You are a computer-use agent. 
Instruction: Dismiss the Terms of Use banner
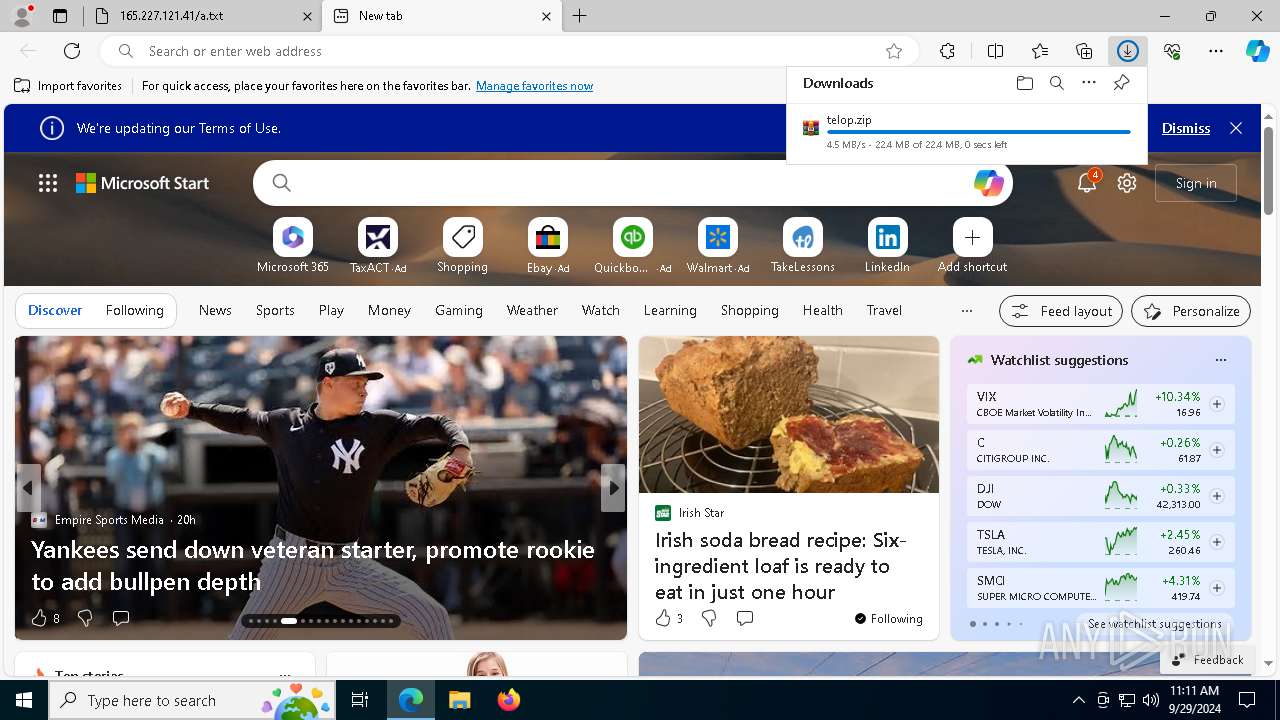pos(1186,128)
